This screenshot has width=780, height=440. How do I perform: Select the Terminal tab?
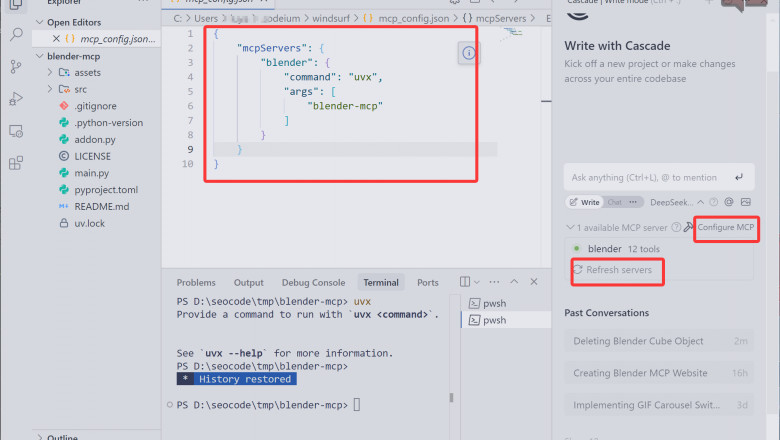pos(381,282)
